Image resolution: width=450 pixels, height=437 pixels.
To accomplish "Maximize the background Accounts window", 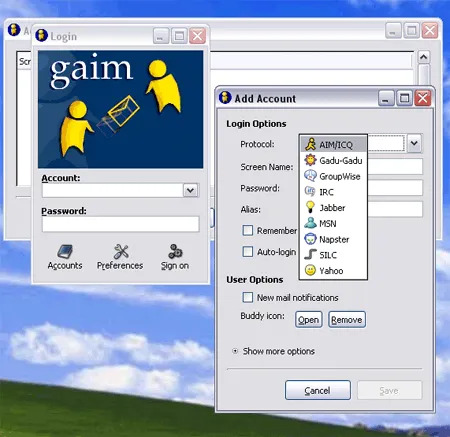I will click(x=411, y=31).
